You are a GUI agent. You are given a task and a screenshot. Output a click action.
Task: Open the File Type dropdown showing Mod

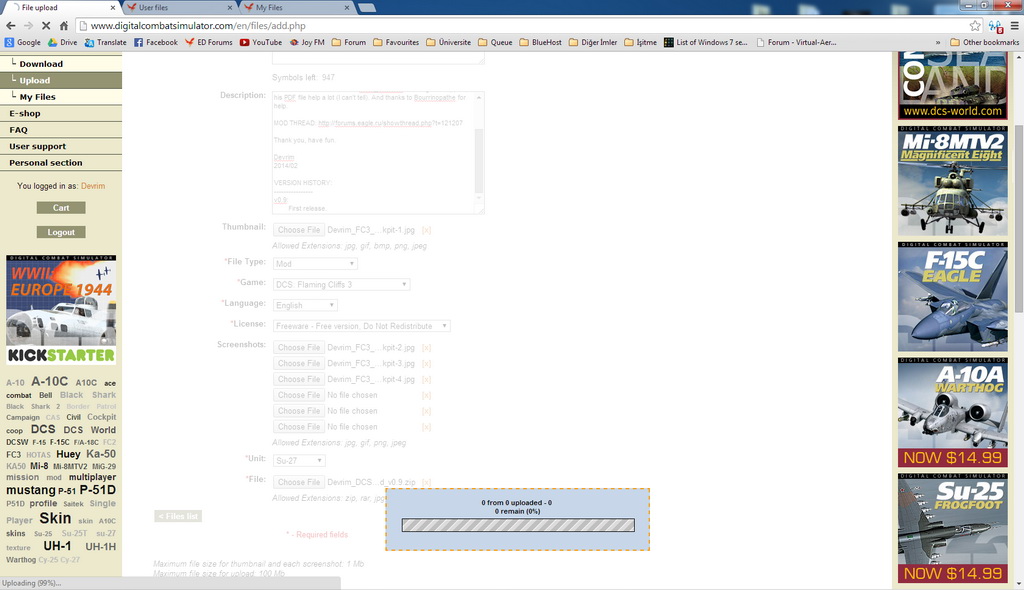tap(315, 264)
